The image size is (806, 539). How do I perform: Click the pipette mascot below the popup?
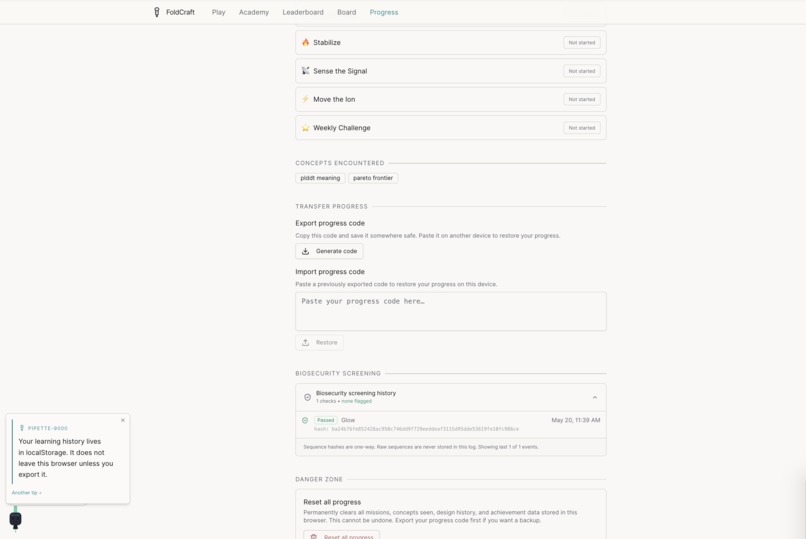click(x=15, y=519)
